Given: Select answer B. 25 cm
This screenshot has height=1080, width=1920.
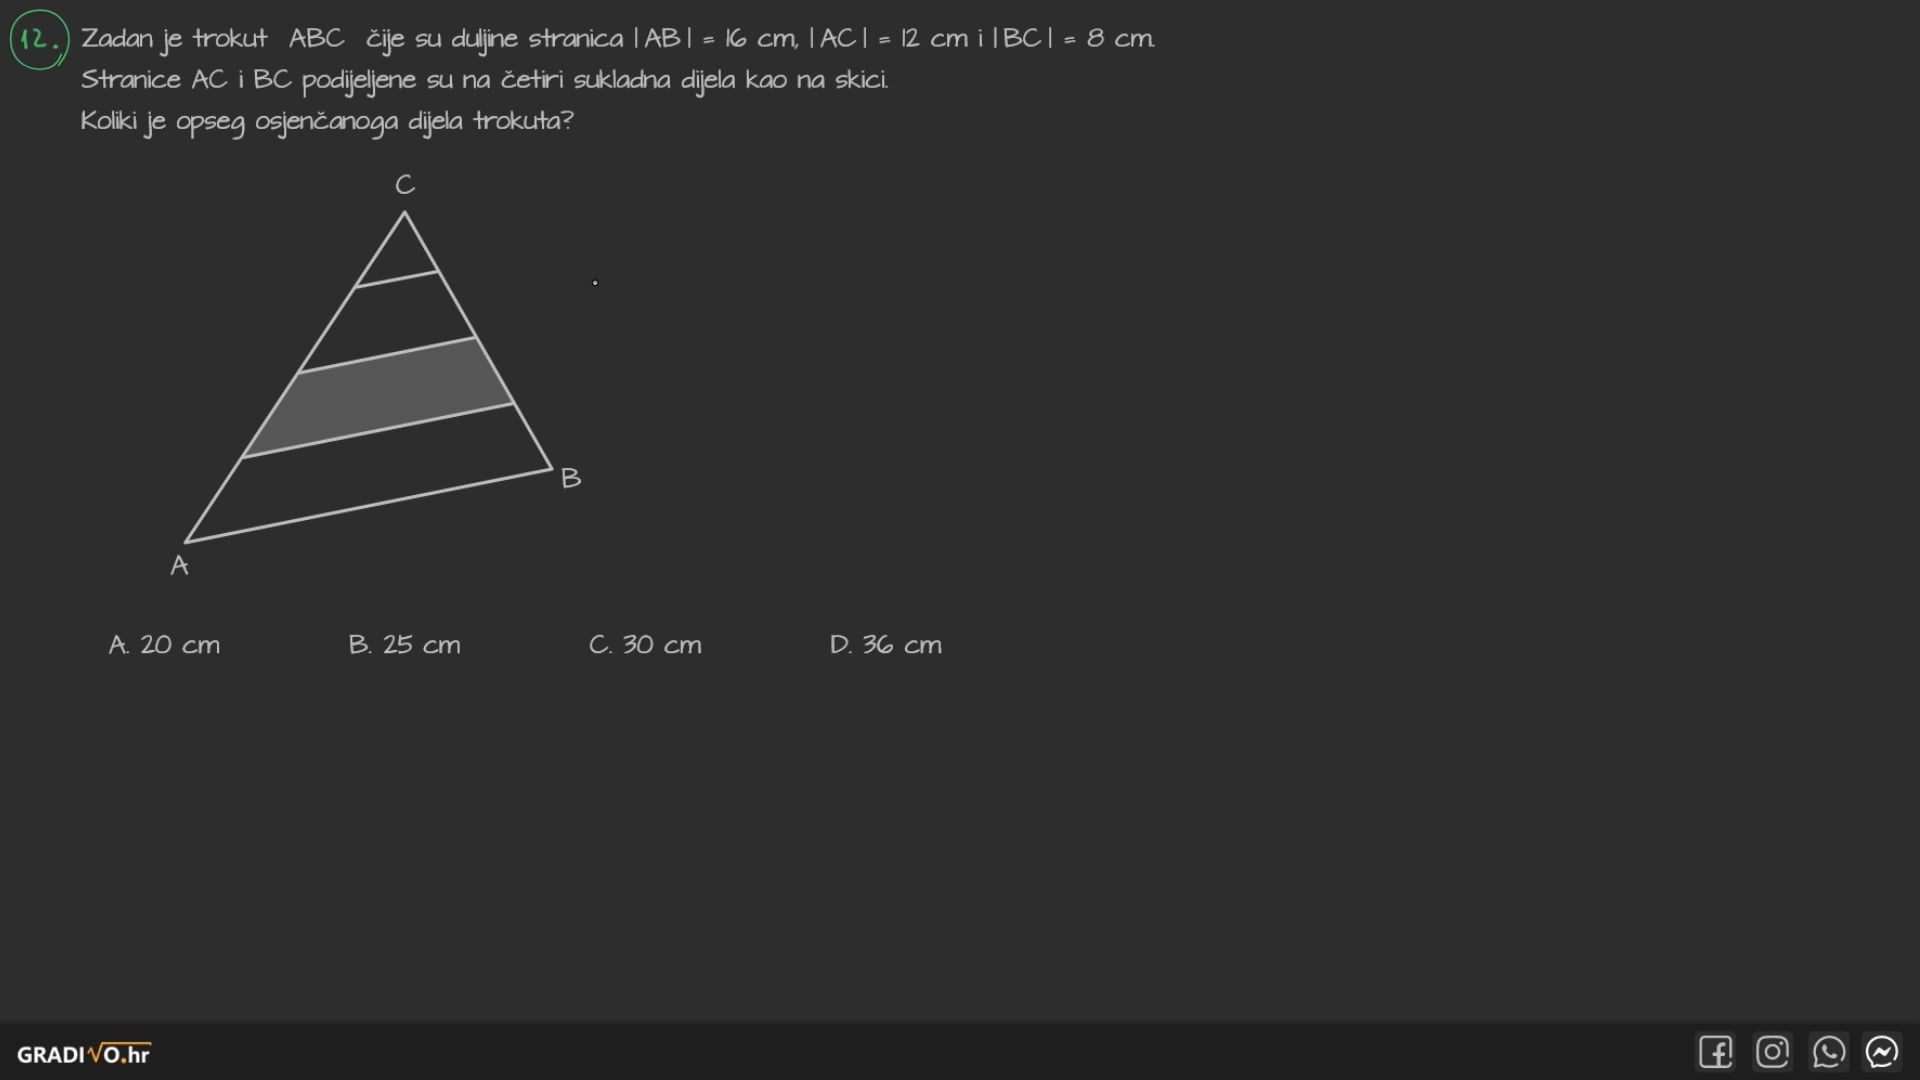Looking at the screenshot, I should (404, 645).
